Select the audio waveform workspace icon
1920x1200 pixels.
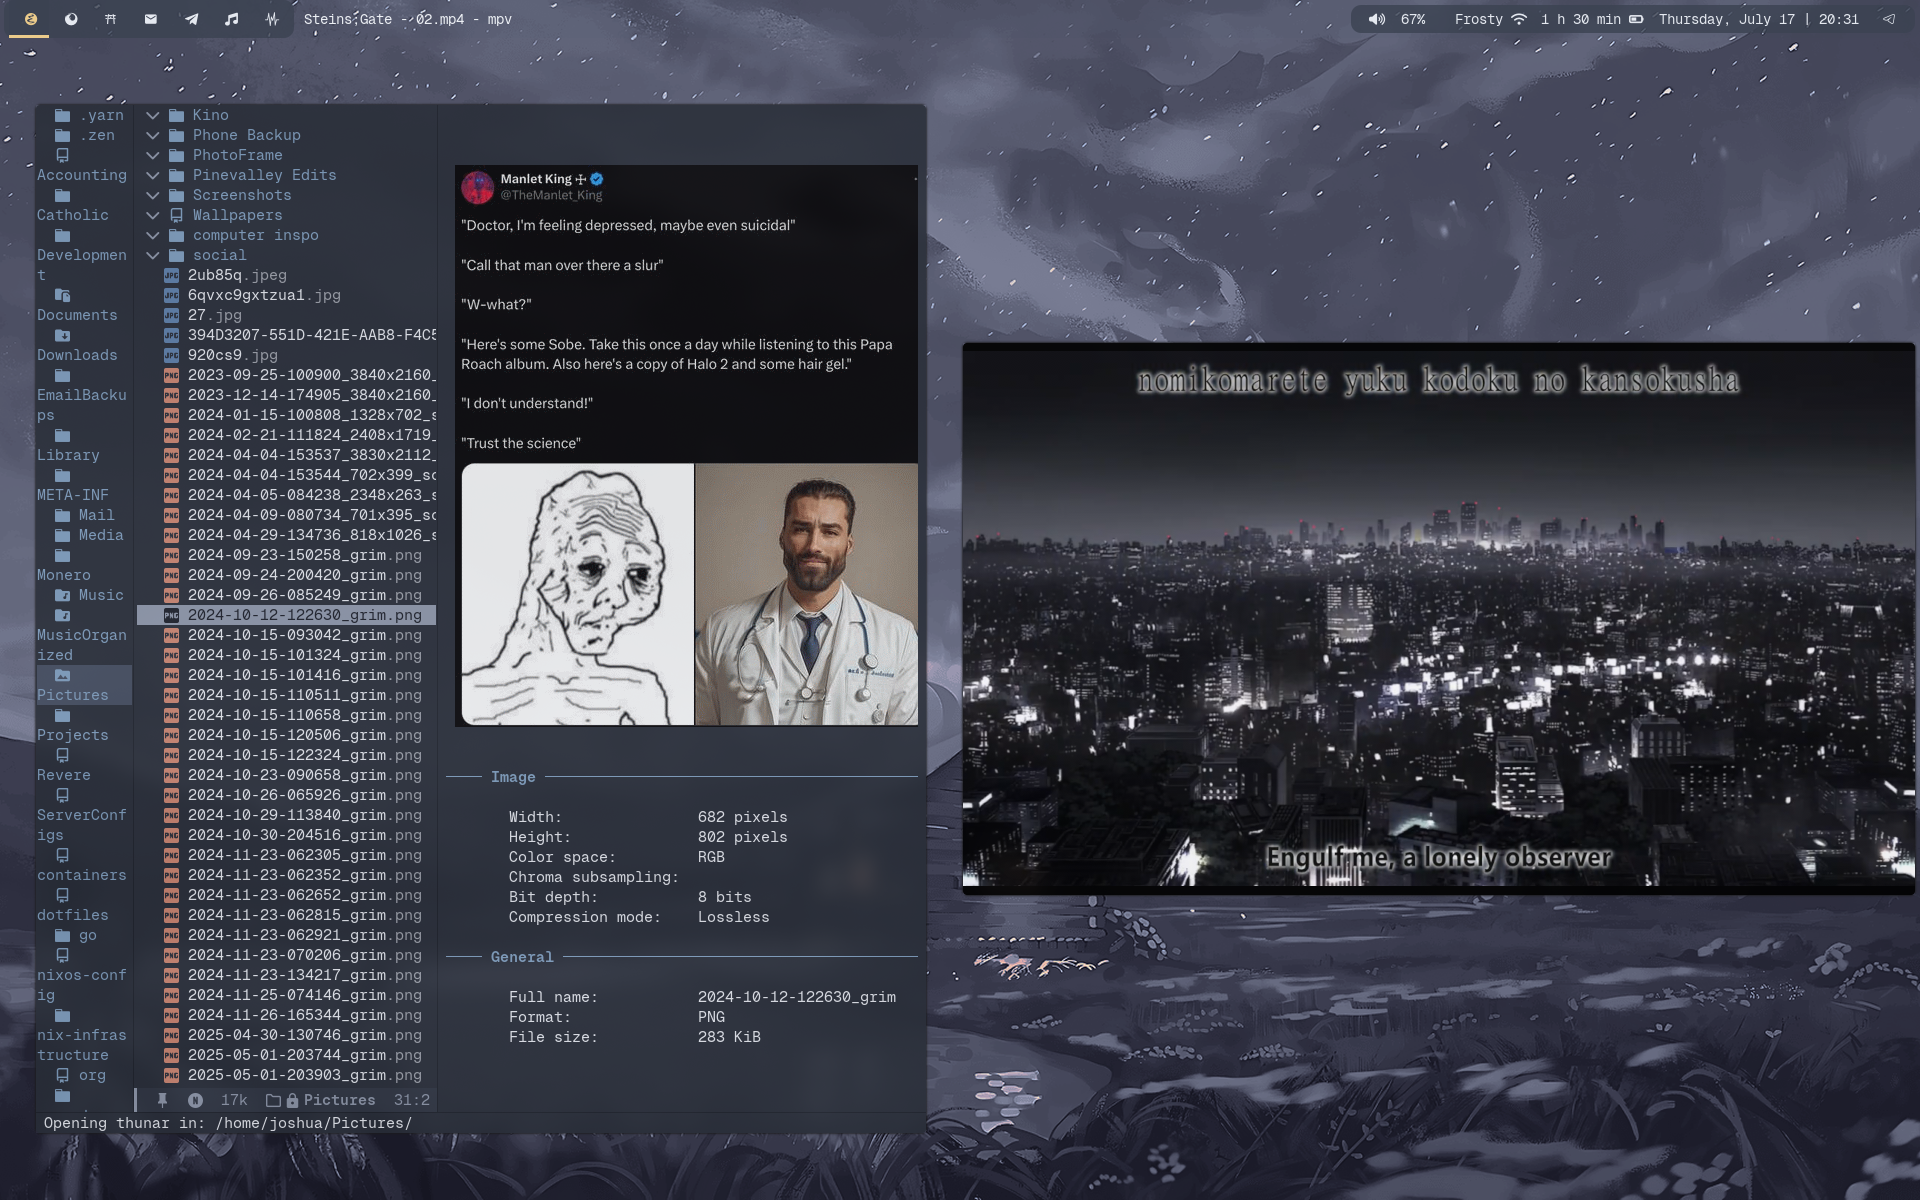click(x=272, y=19)
